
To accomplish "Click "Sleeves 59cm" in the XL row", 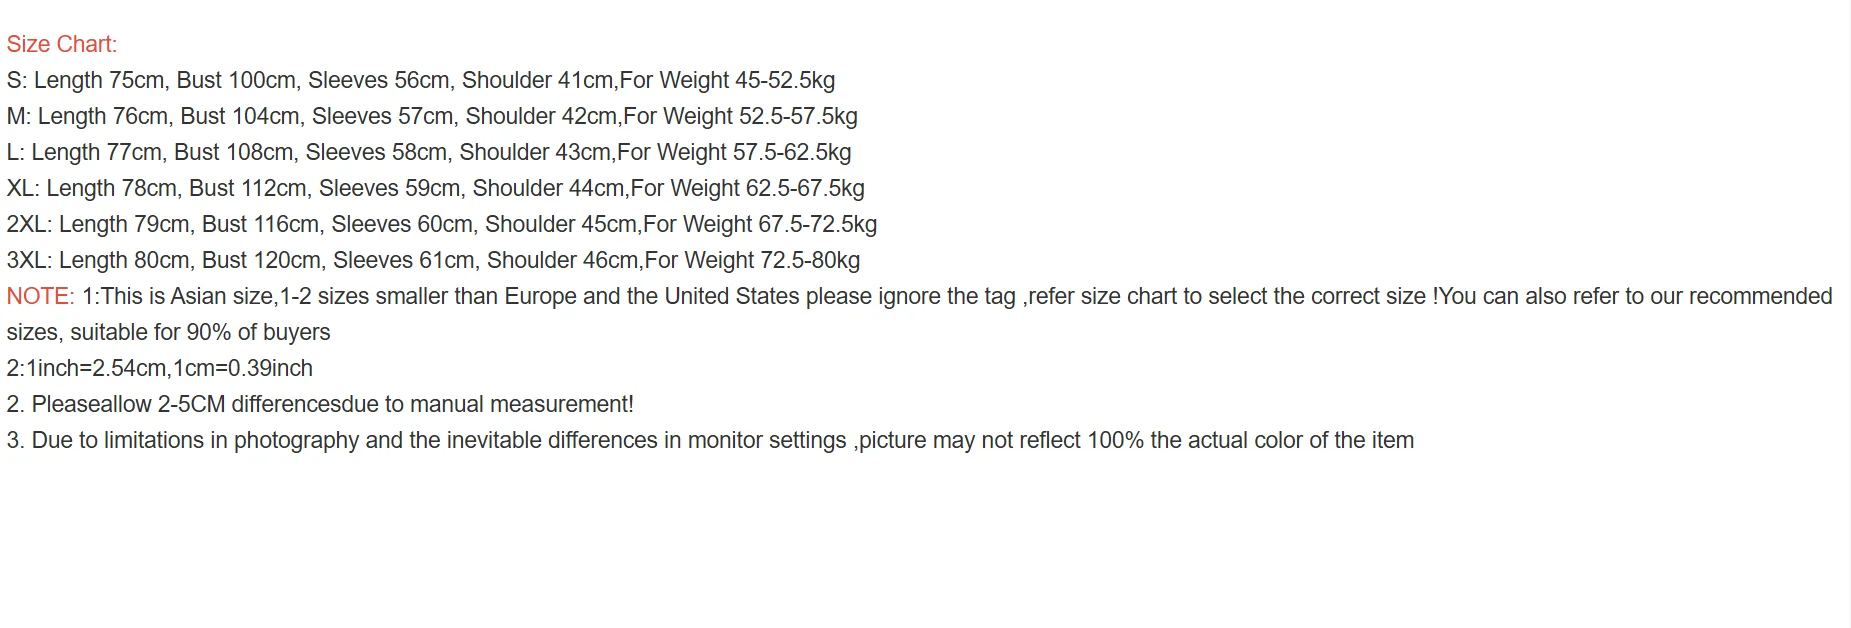I will point(390,188).
